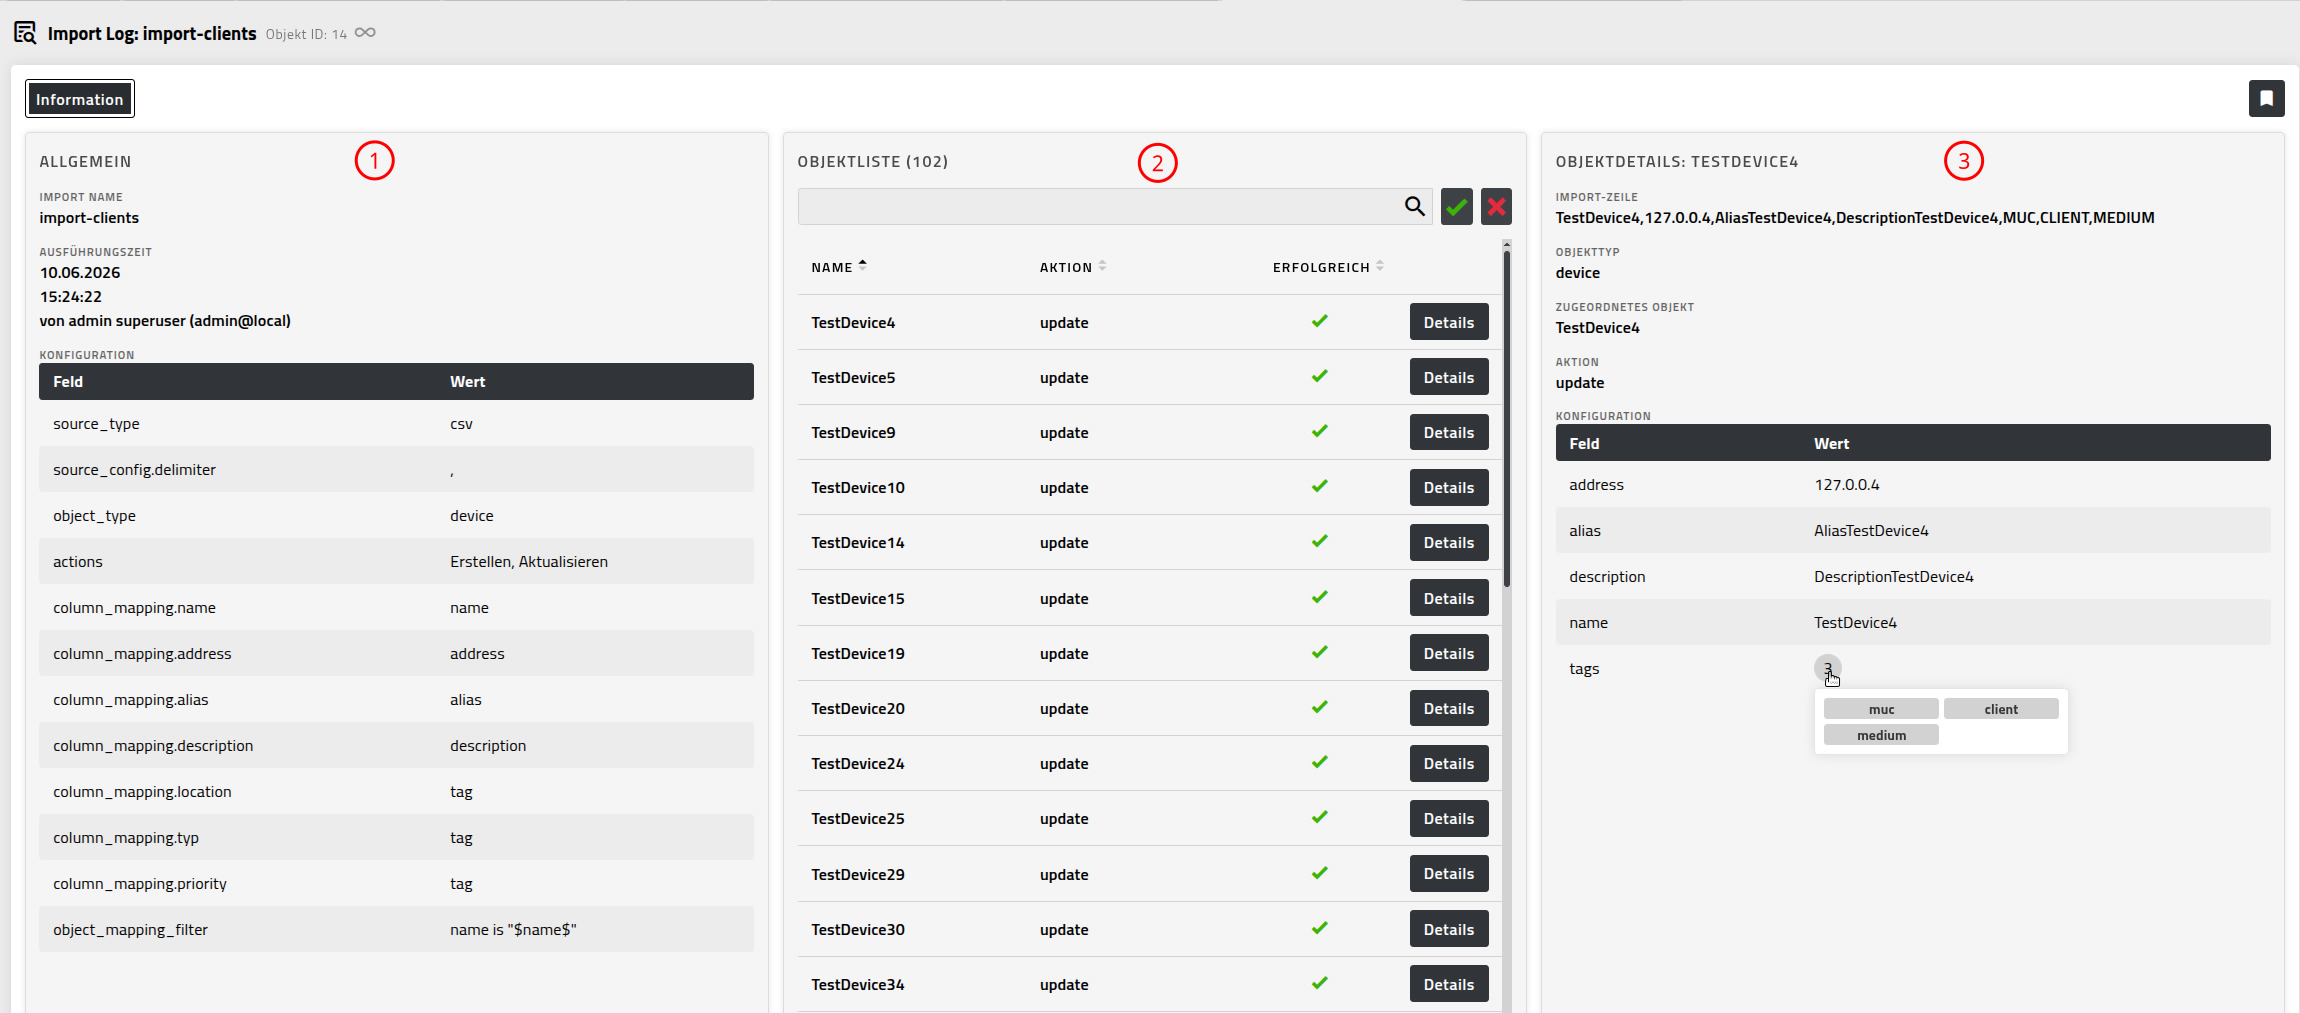Image resolution: width=2300 pixels, height=1013 pixels.
Task: Click the tags count badge showing 3
Action: (1827, 668)
